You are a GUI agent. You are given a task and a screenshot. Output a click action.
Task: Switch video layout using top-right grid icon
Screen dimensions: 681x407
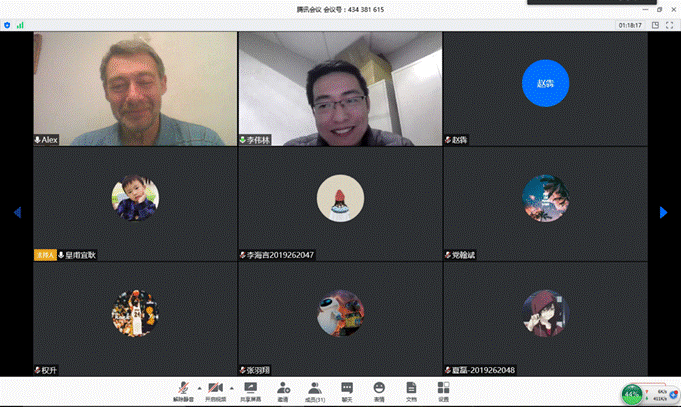[x=653, y=25]
